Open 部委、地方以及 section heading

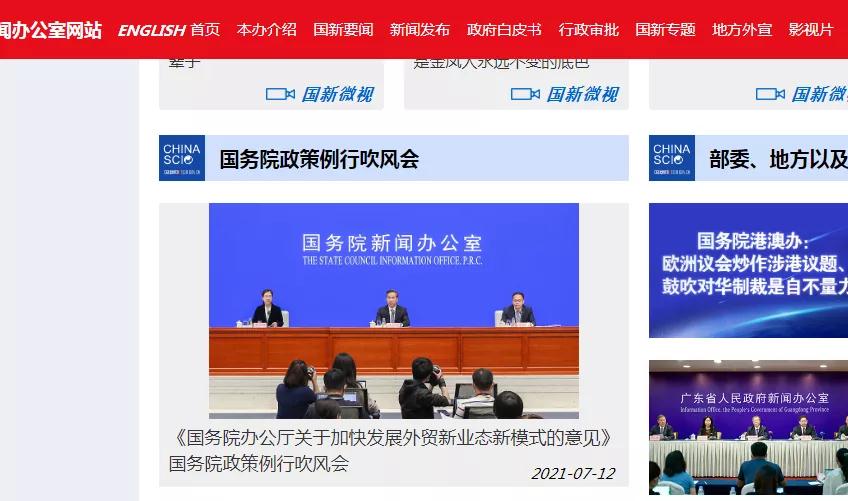point(778,159)
